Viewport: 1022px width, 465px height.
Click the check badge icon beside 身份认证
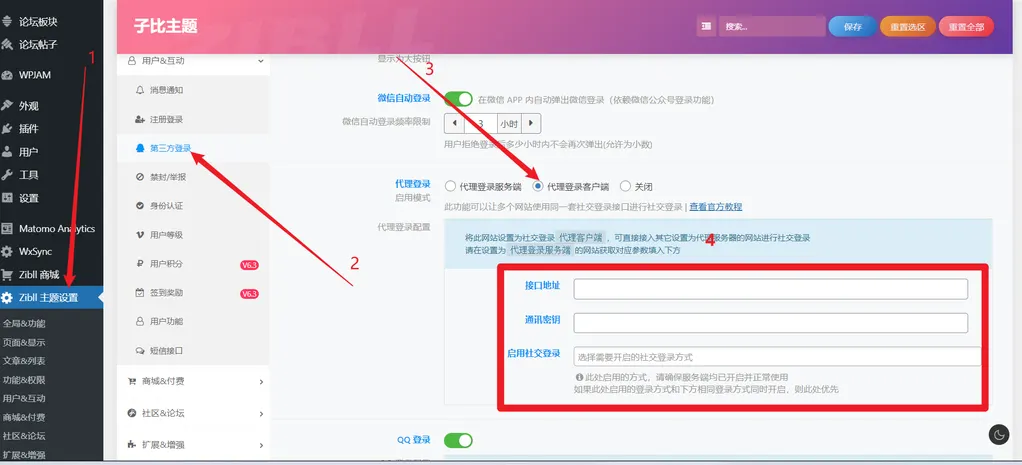(139, 205)
